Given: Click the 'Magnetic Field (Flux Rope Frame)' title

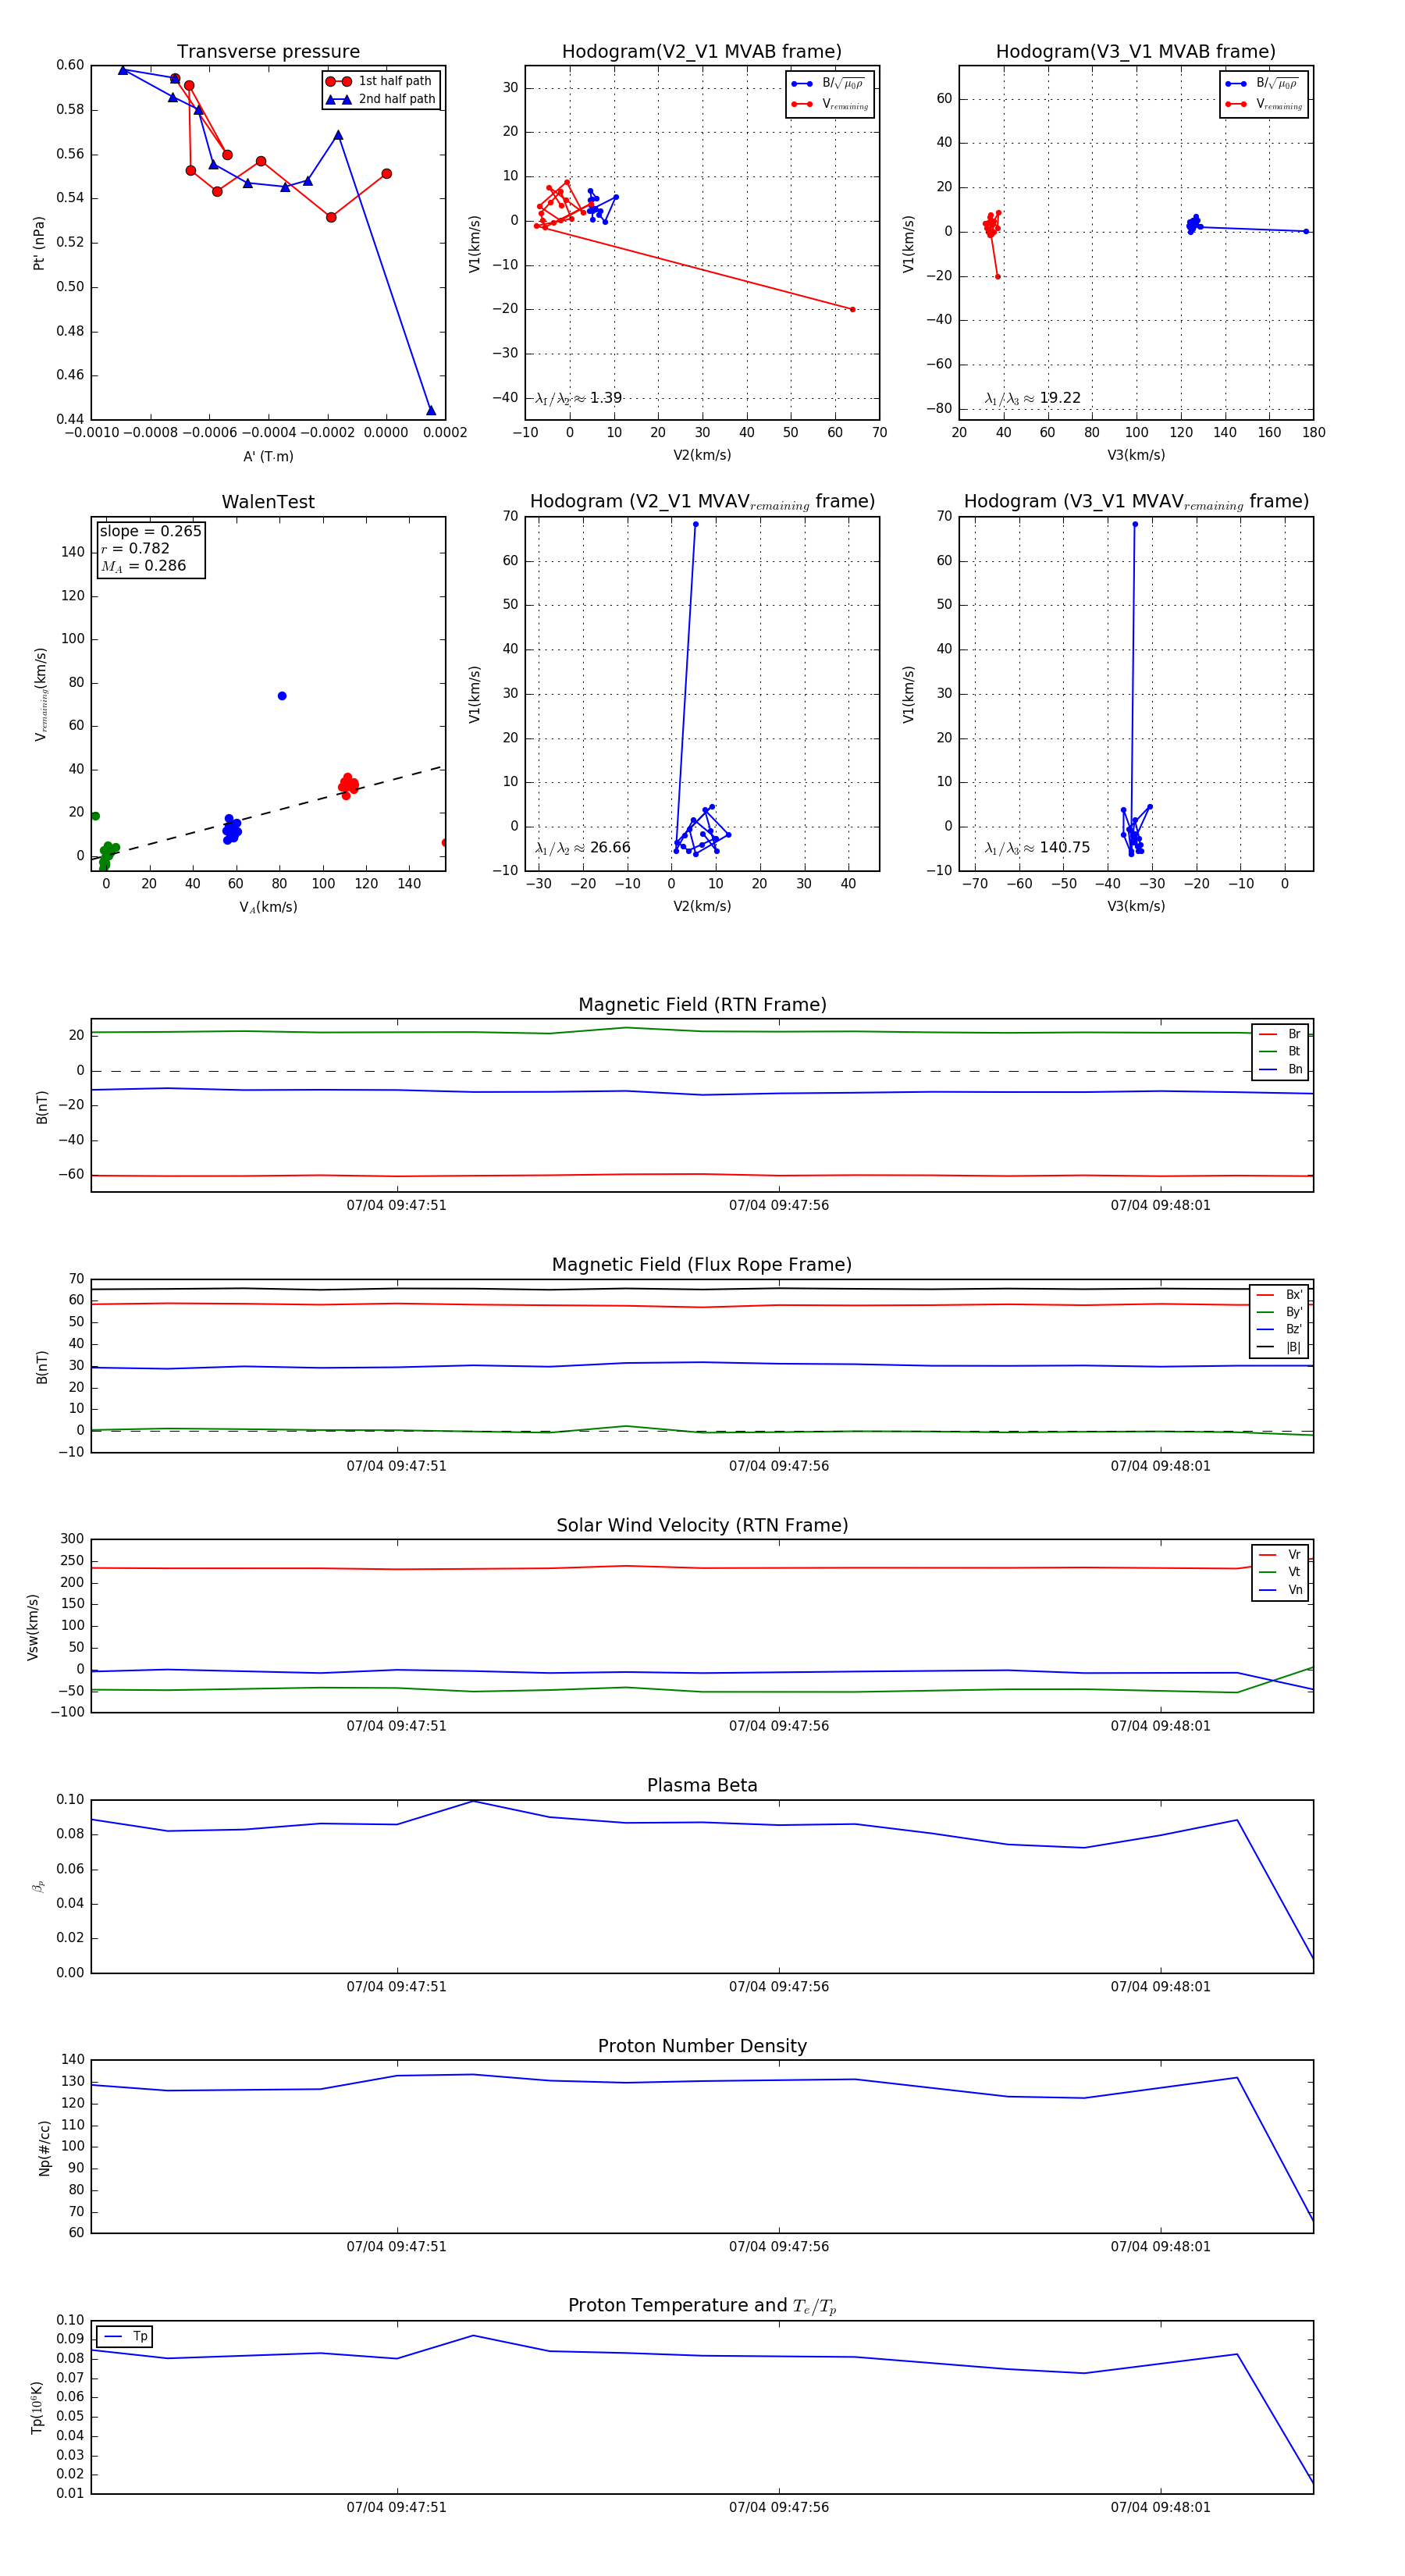Looking at the screenshot, I should [702, 1264].
